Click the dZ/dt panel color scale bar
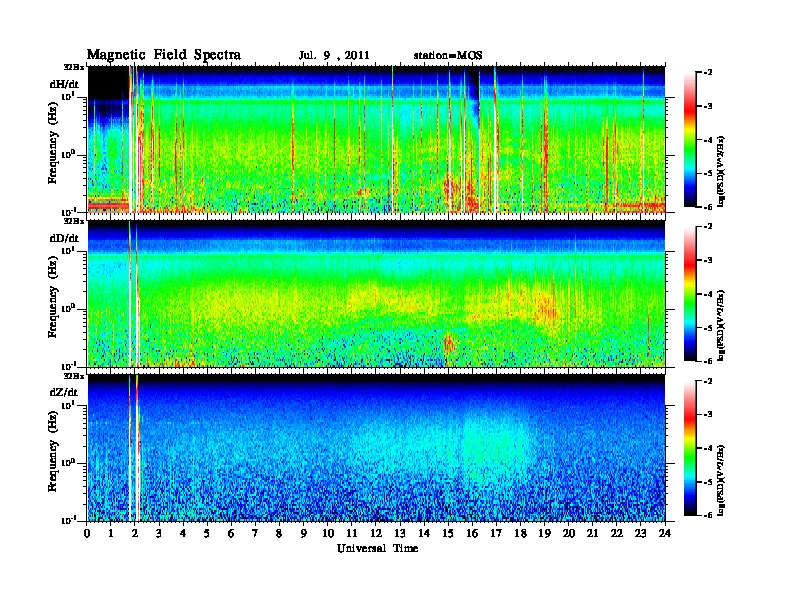Viewport: 792px width, 612px height. pos(690,448)
